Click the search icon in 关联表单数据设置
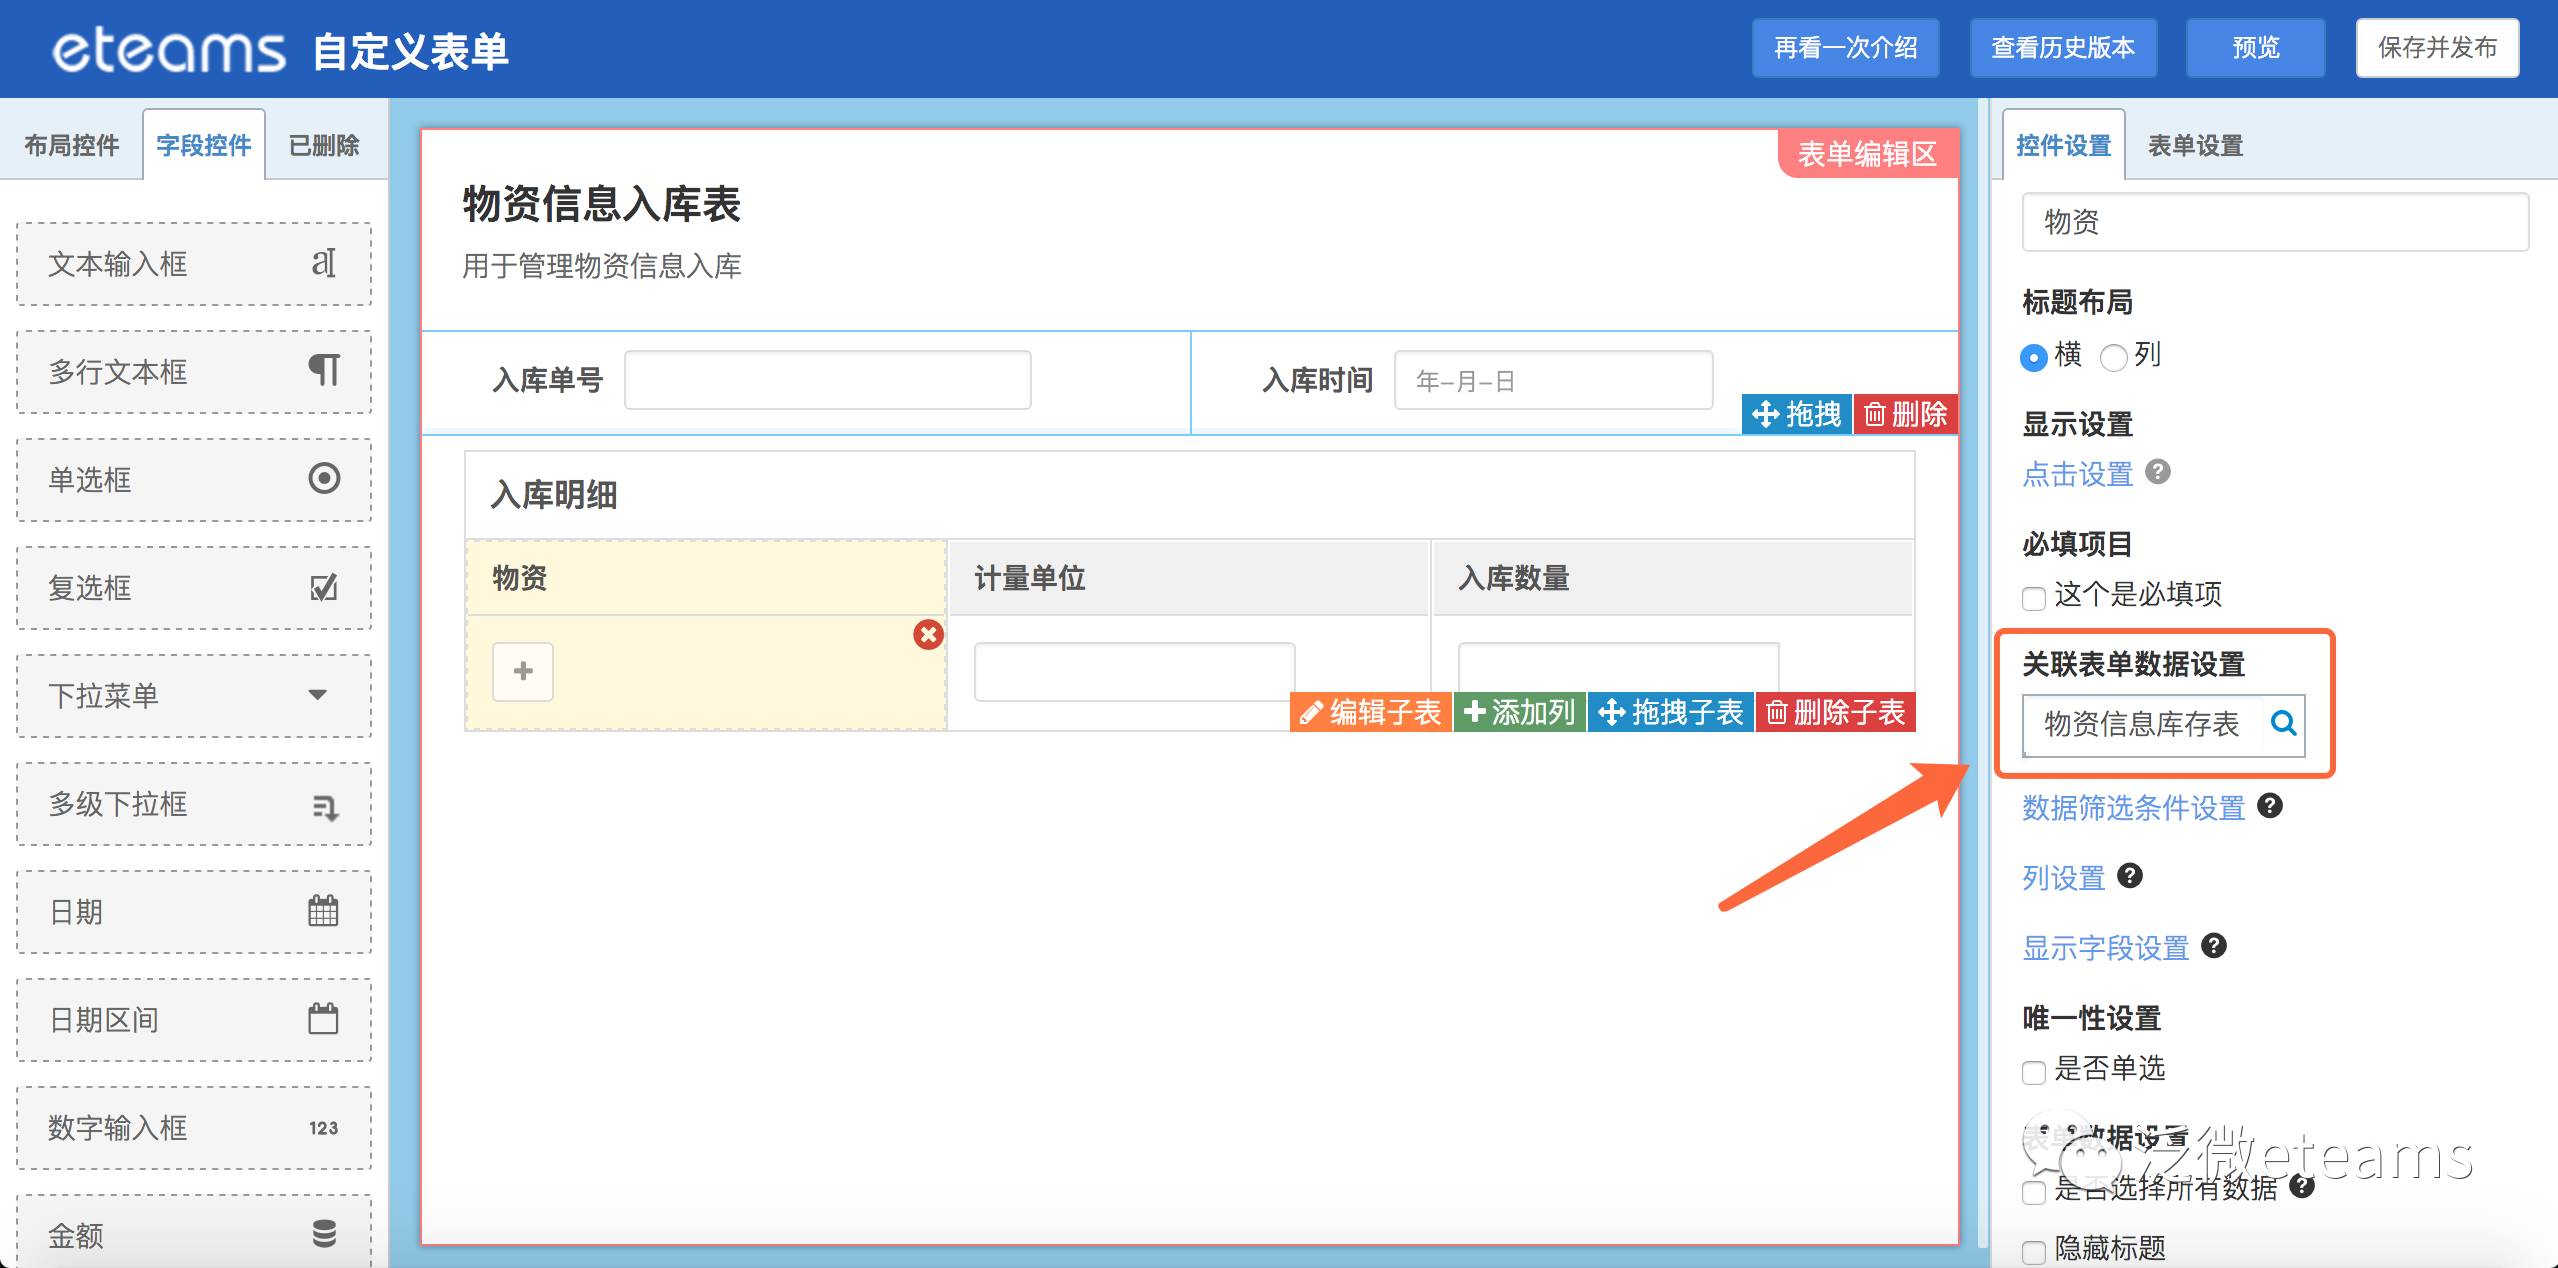This screenshot has width=2558, height=1268. [x=2283, y=723]
